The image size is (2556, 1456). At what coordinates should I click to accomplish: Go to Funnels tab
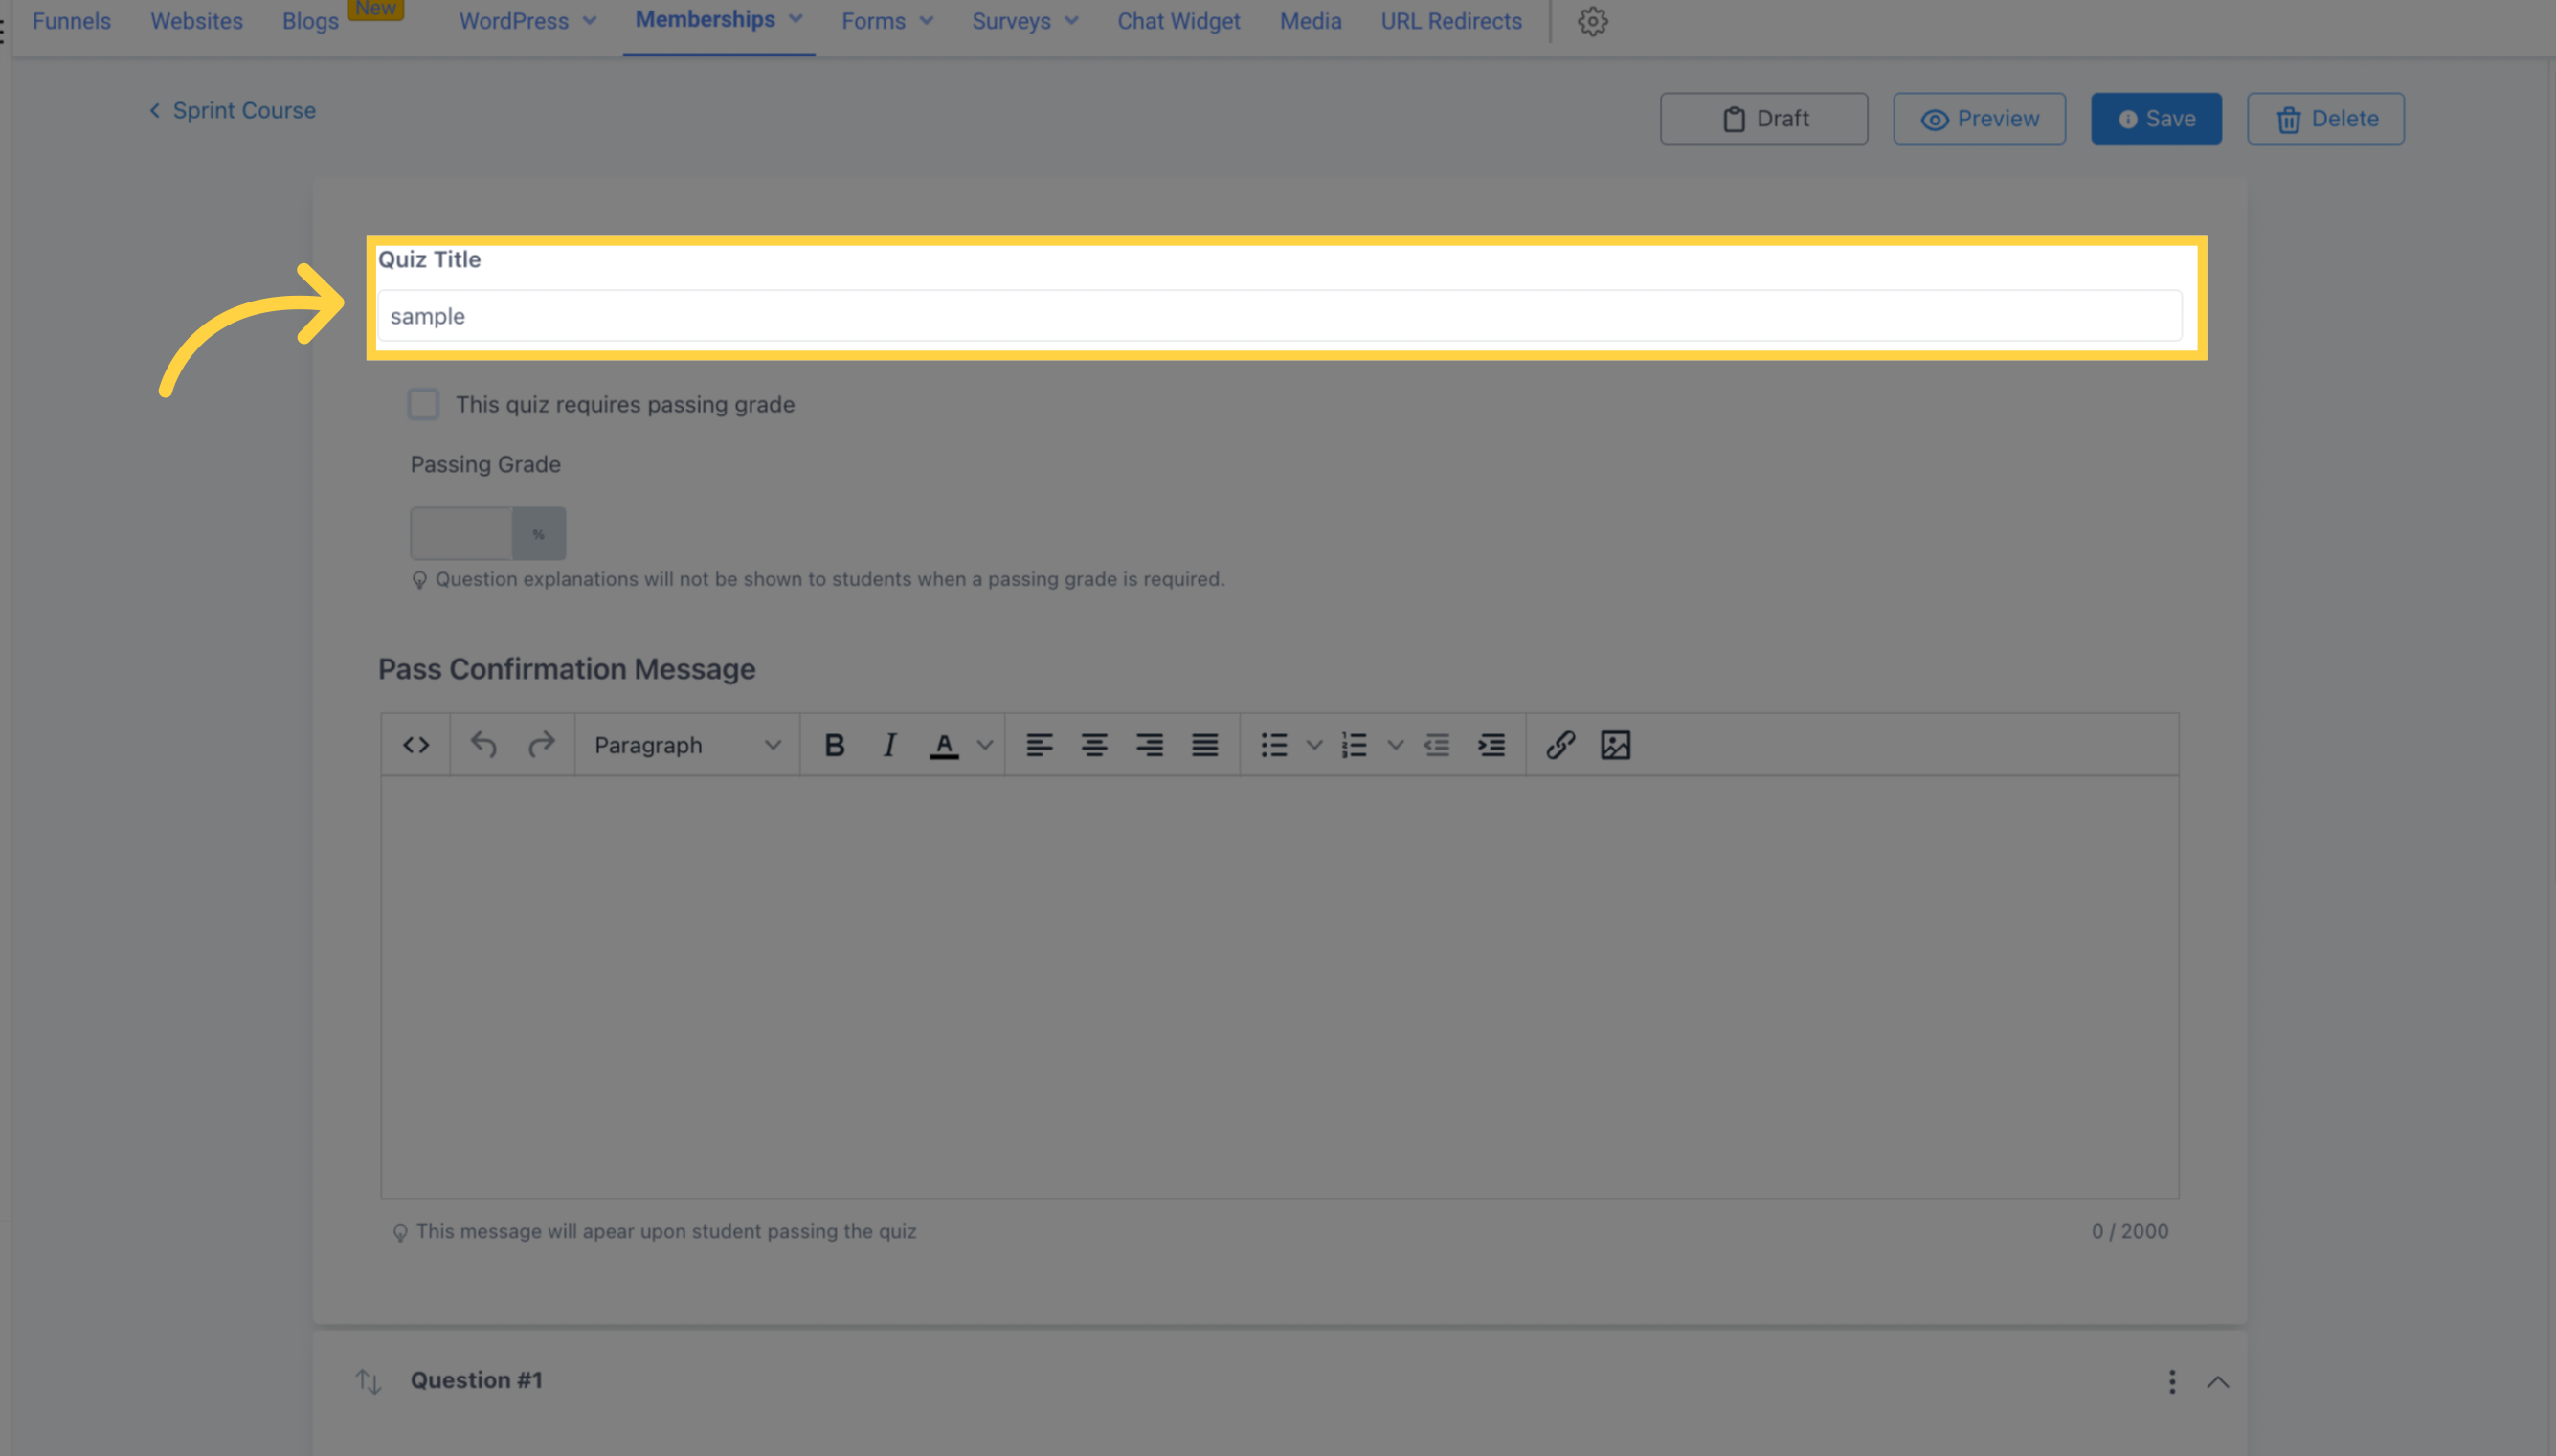(71, 21)
